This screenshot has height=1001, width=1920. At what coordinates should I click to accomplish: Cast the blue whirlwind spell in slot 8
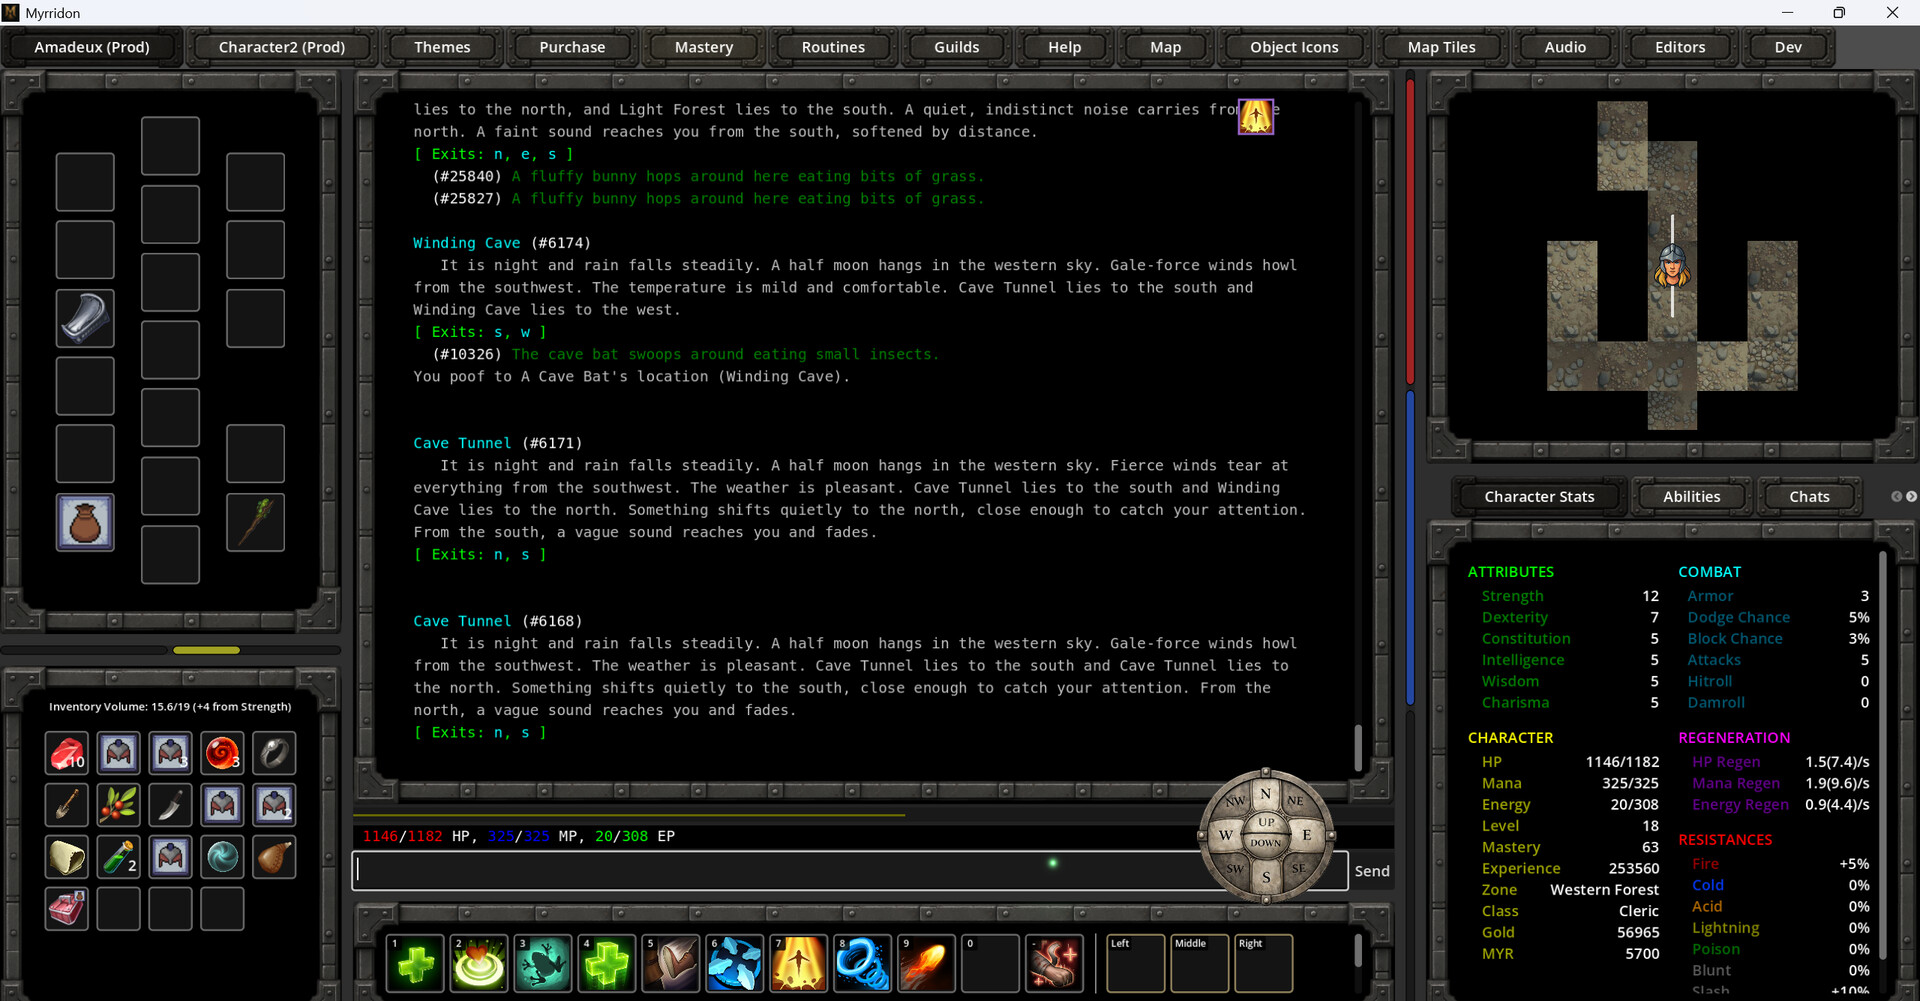click(863, 963)
